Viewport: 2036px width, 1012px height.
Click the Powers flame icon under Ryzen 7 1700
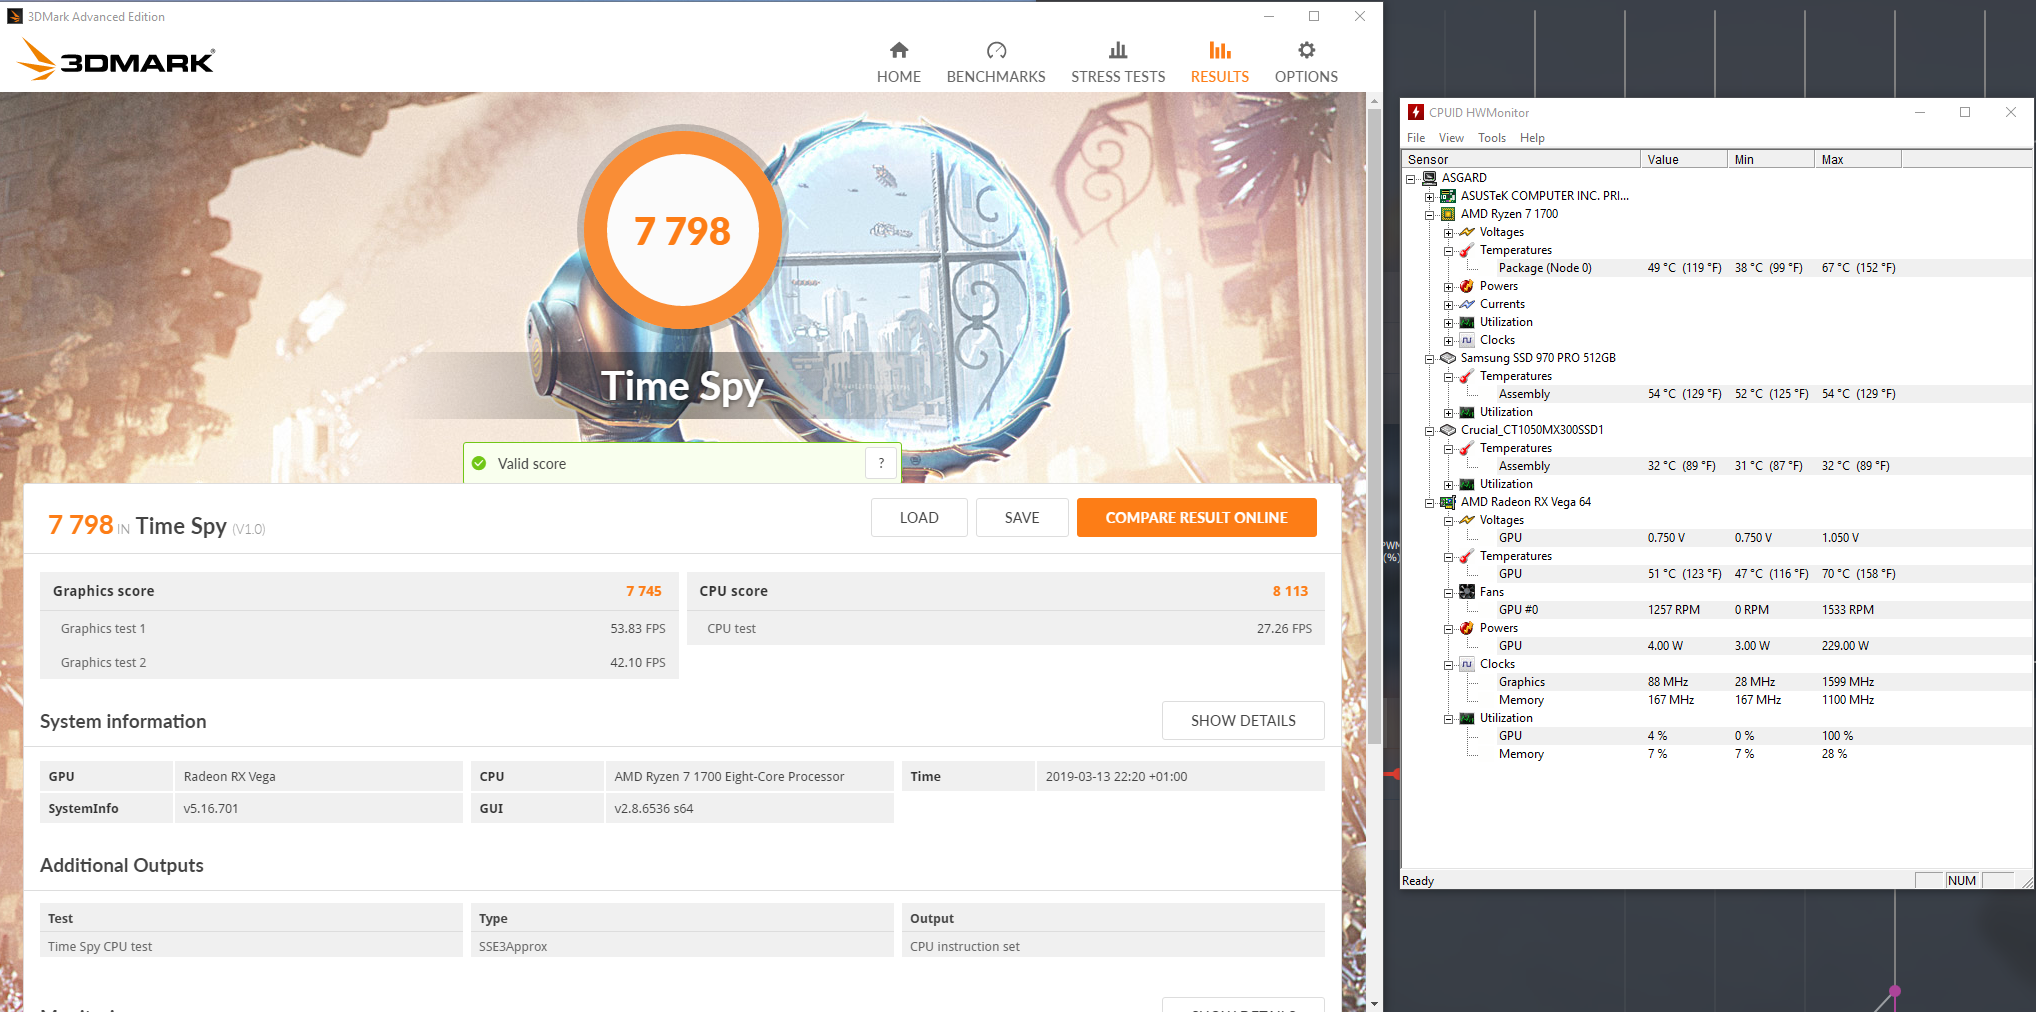pos(1467,286)
